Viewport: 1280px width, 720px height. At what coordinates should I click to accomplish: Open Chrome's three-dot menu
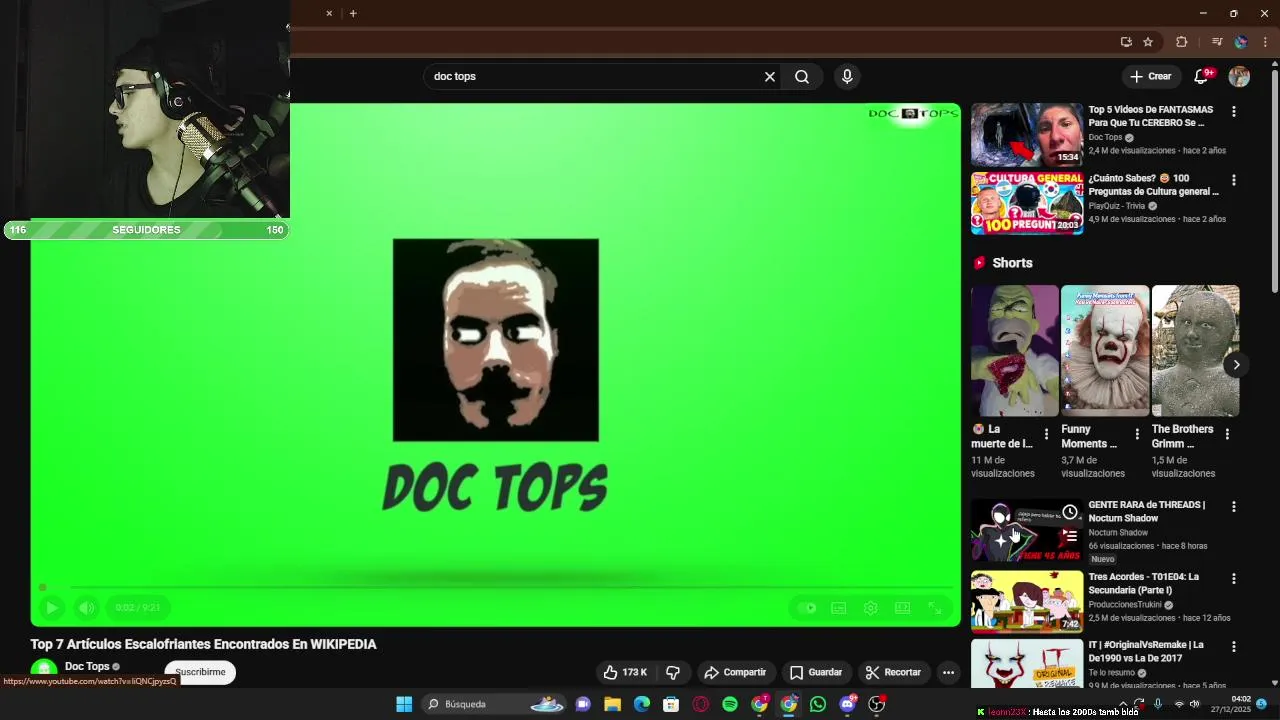tap(1266, 42)
